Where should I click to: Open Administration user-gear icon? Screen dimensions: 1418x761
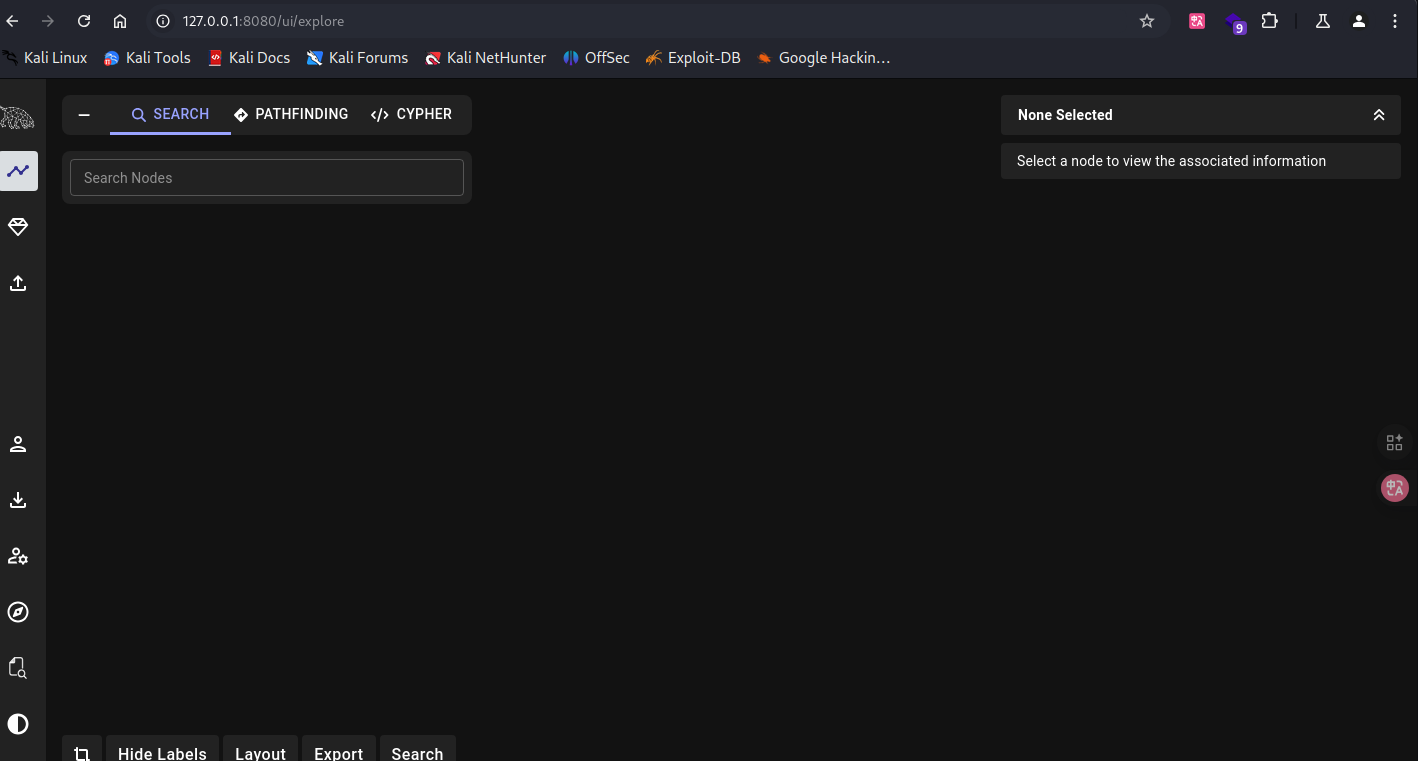coord(18,556)
